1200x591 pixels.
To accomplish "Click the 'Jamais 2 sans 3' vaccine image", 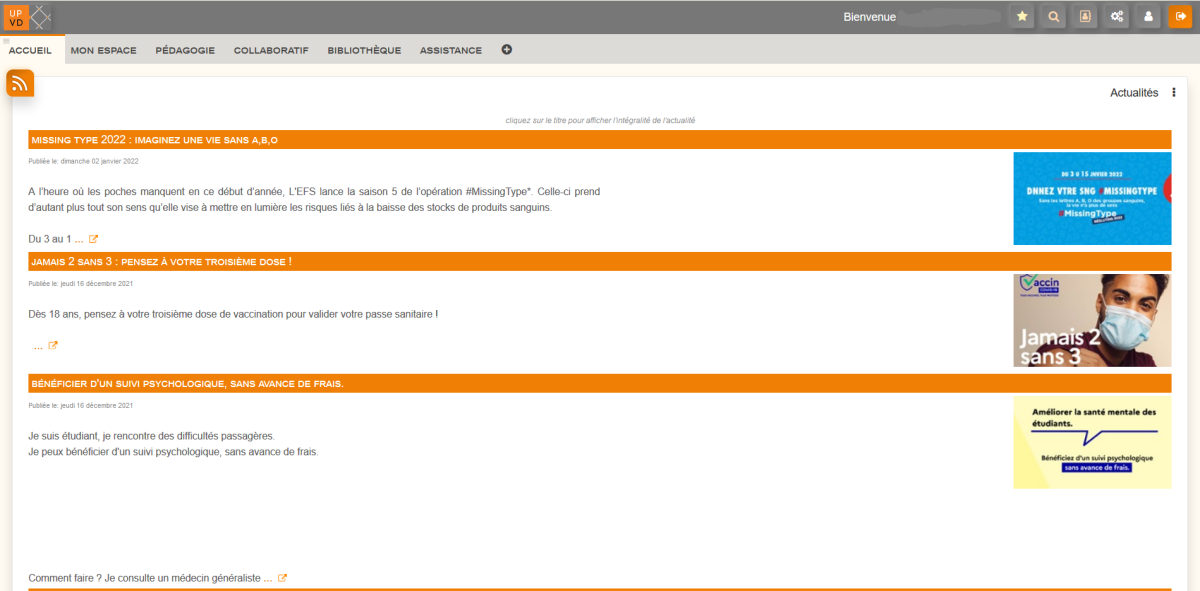I will point(1092,320).
